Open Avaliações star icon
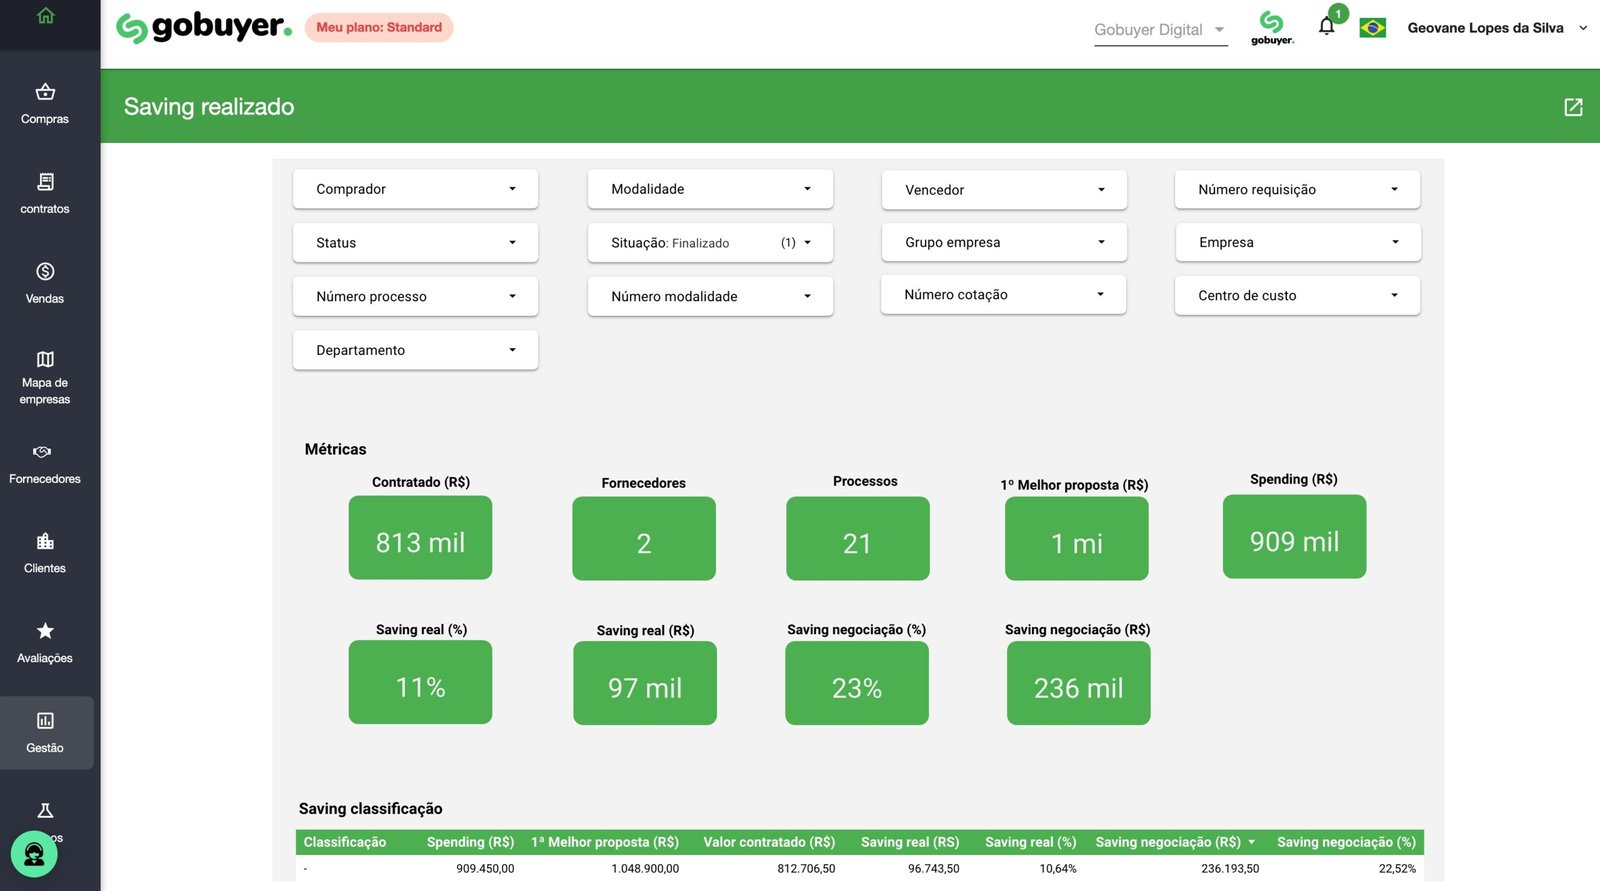The height and width of the screenshot is (891, 1600). 45,631
